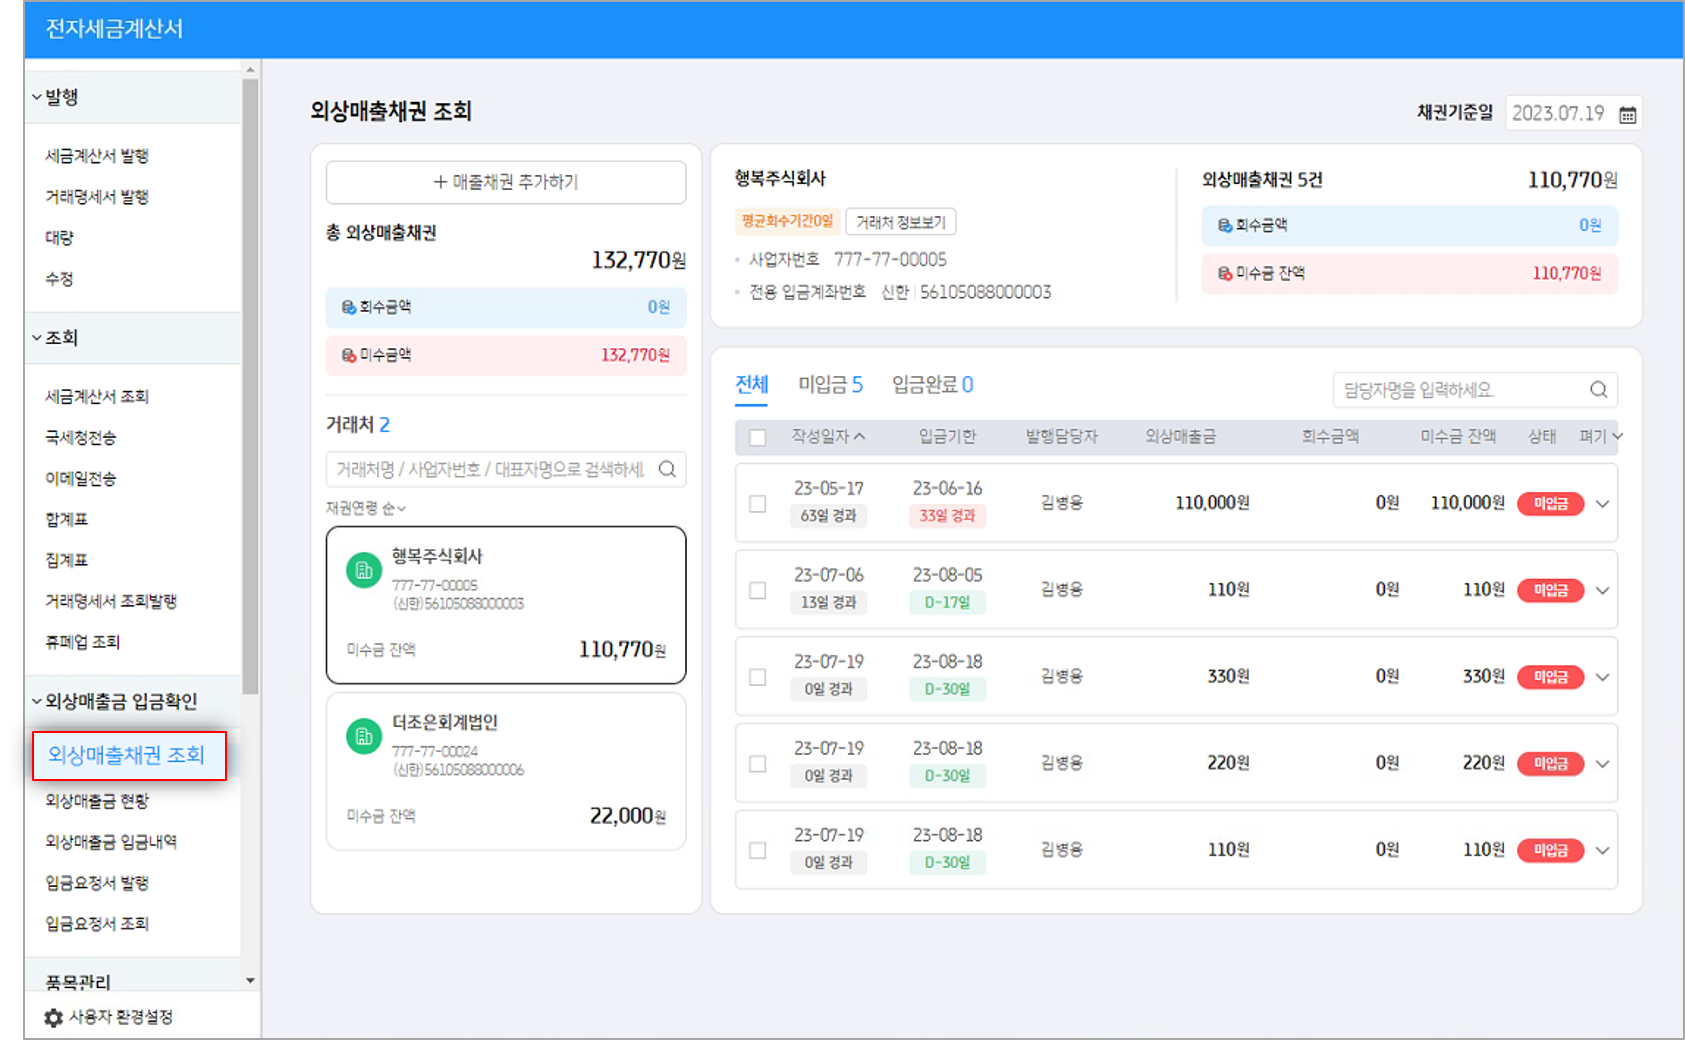Open 세금계산서 발행 menu item
Viewport: 1685px width, 1040px height.
(97, 156)
